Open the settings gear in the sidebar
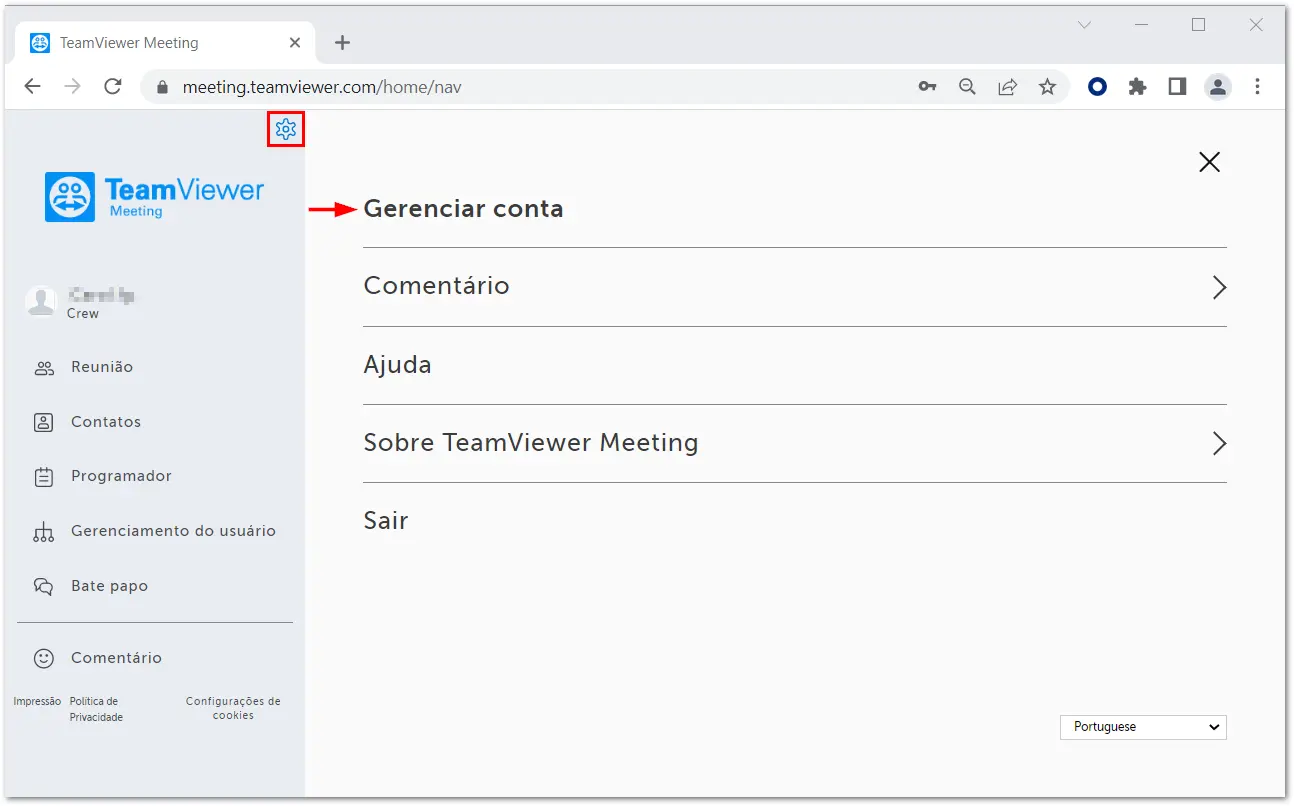Screen dimensions: 1294x806 coord(286,129)
